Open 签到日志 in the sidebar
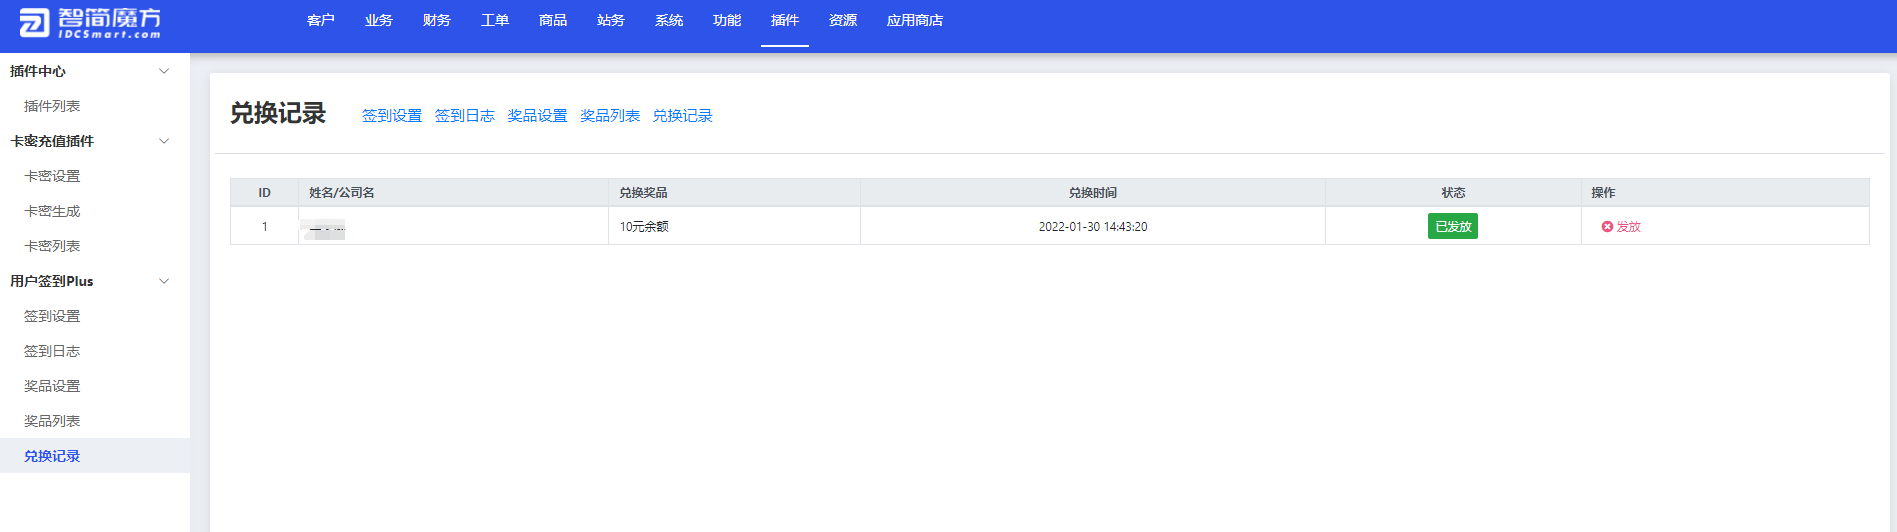The width and height of the screenshot is (1897, 532). [x=52, y=351]
